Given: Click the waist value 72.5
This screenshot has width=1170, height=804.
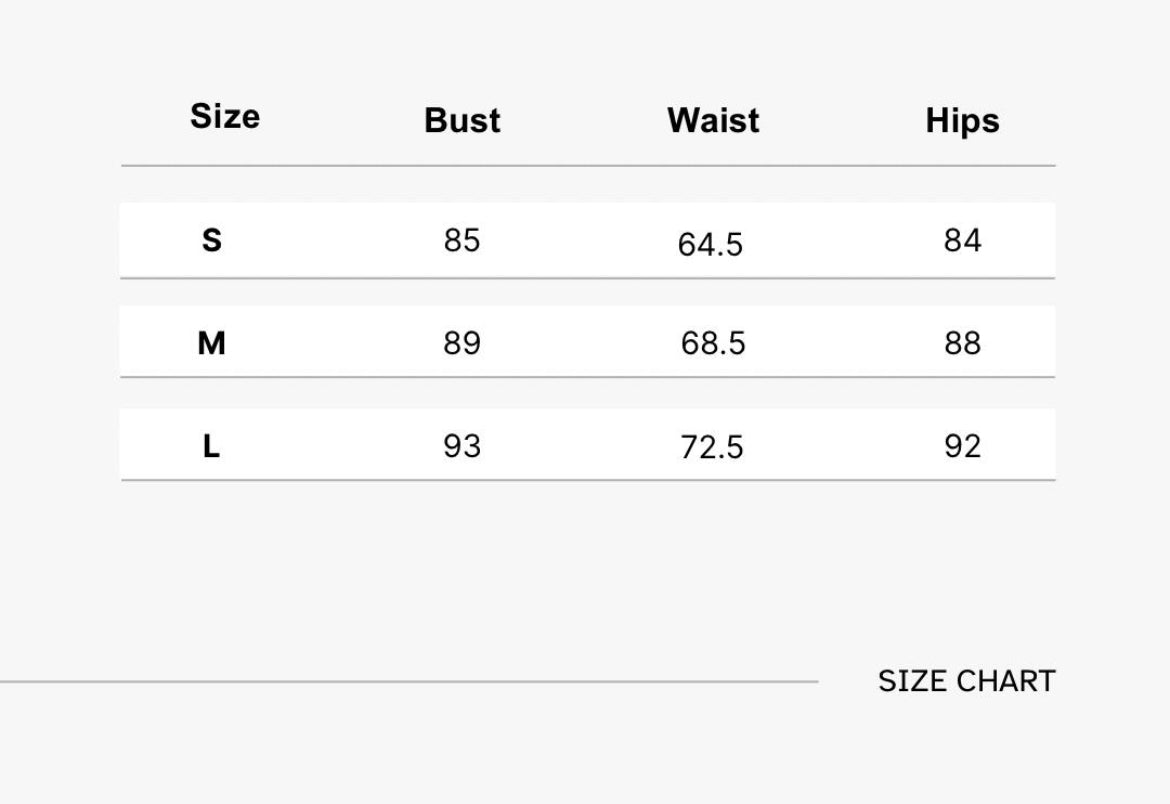Looking at the screenshot, I should 712,448.
